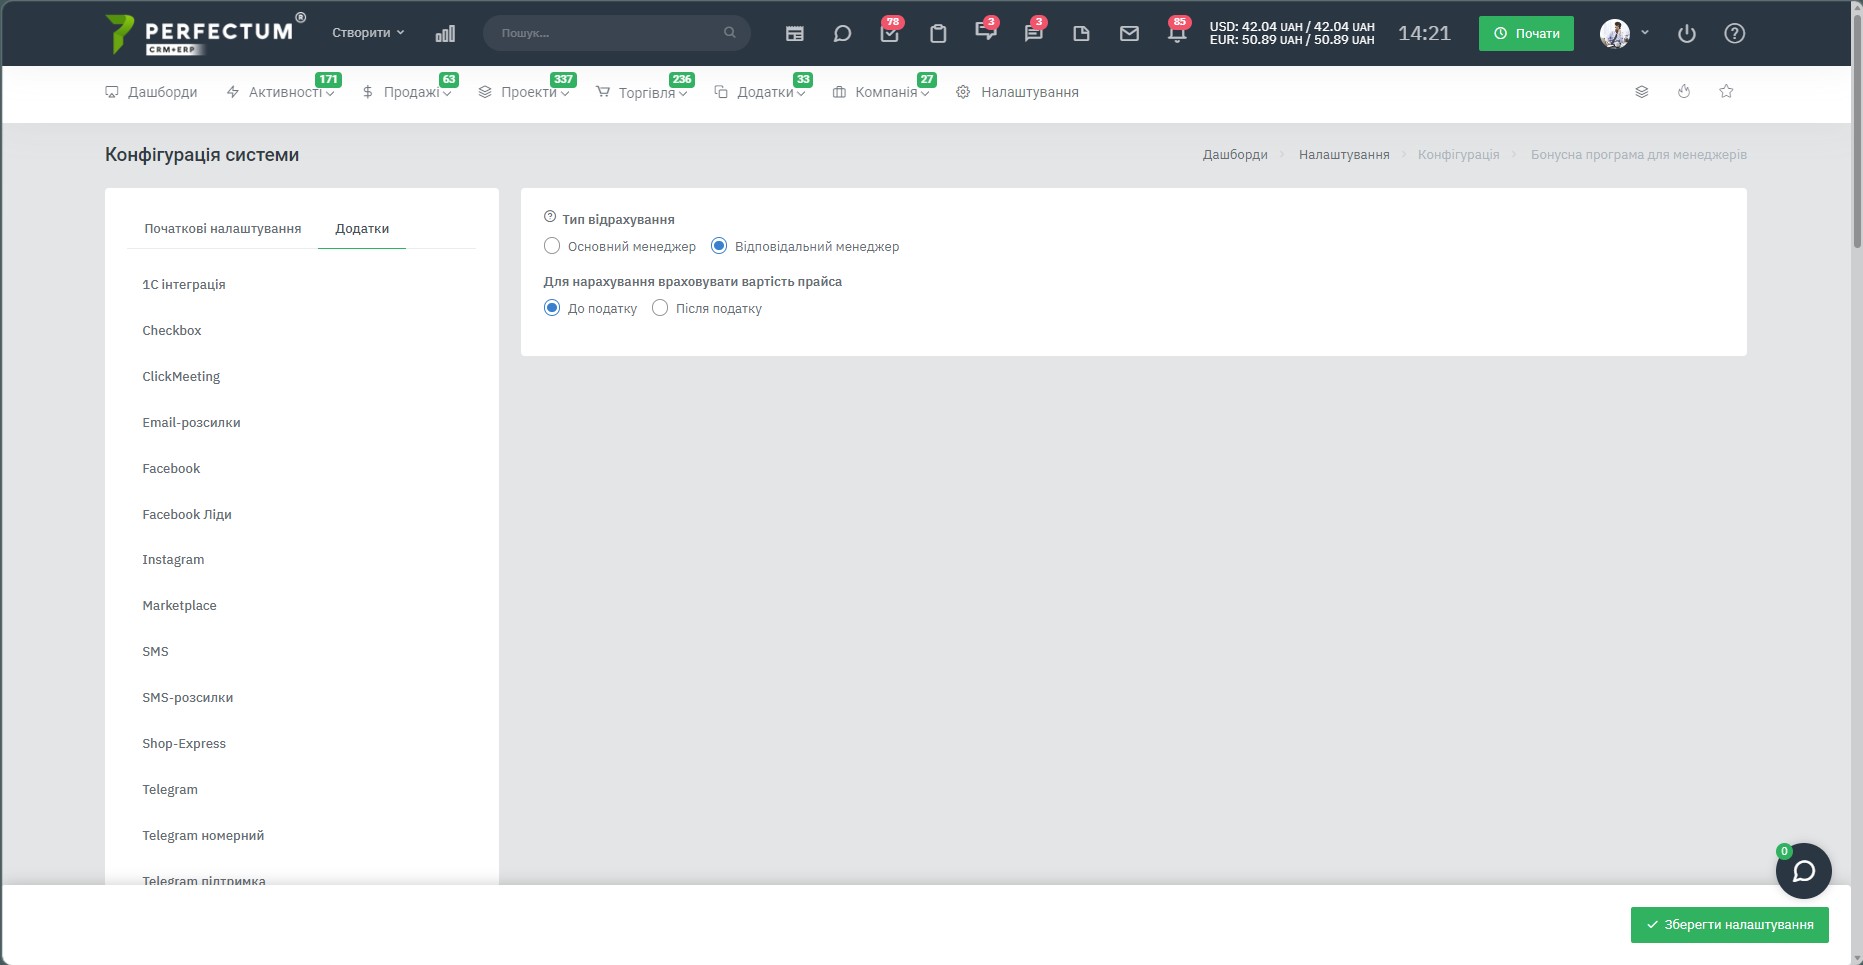Image resolution: width=1863 pixels, height=965 pixels.
Task: Click the layers stack icon on right
Action: coord(1642,91)
